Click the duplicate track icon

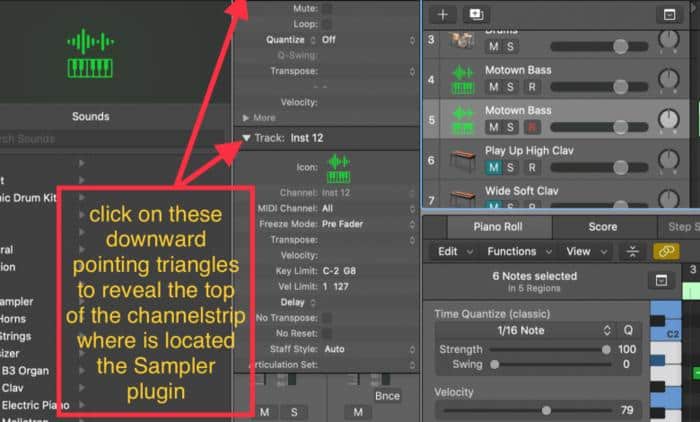pyautogui.click(x=476, y=15)
